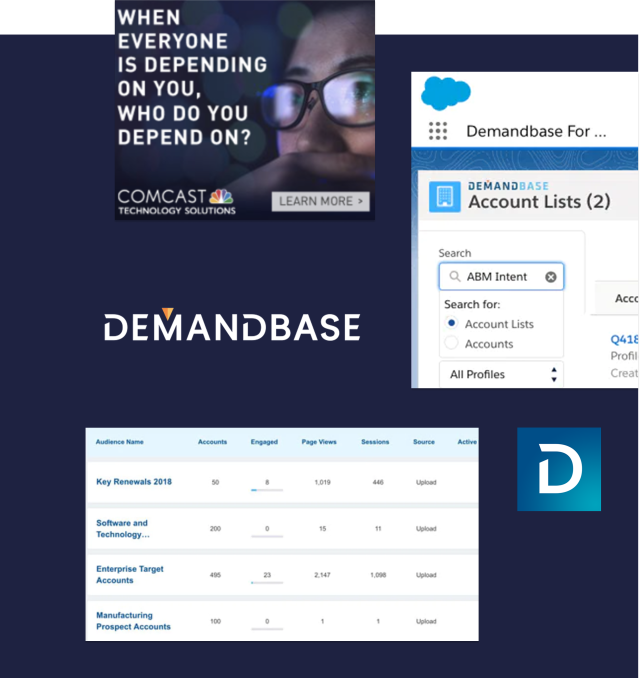The image size is (640, 678).
Task: Click the Demandbase wordmark logo
Action: point(232,325)
